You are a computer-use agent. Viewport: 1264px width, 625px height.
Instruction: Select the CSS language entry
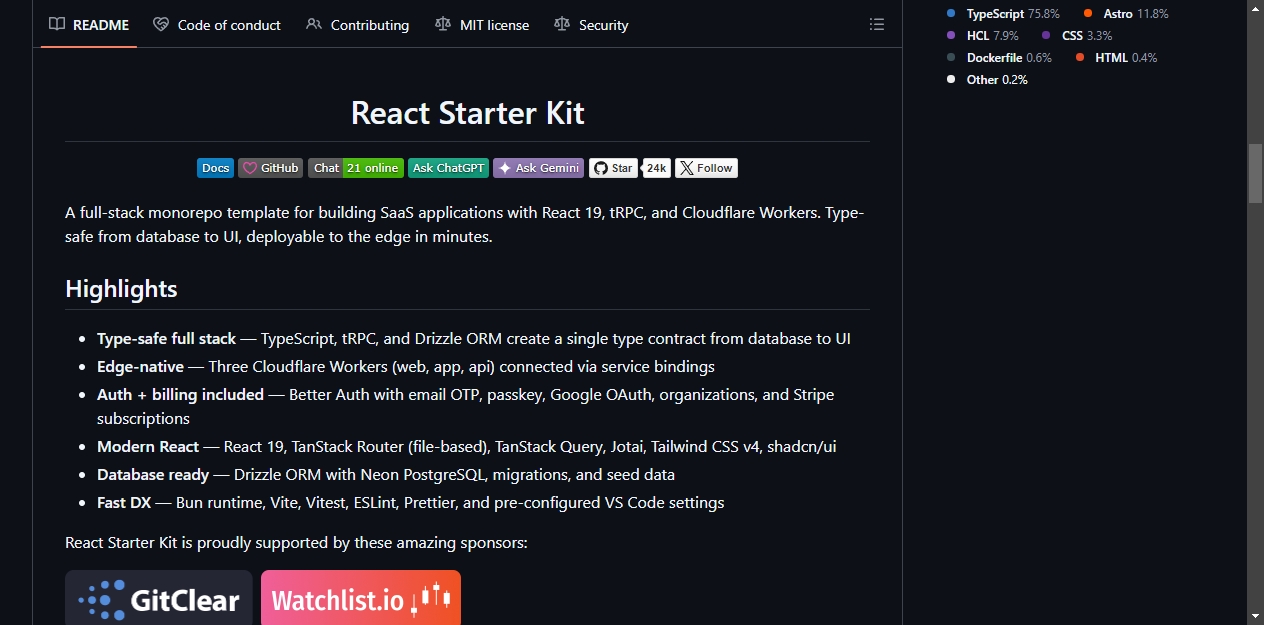pos(1077,36)
